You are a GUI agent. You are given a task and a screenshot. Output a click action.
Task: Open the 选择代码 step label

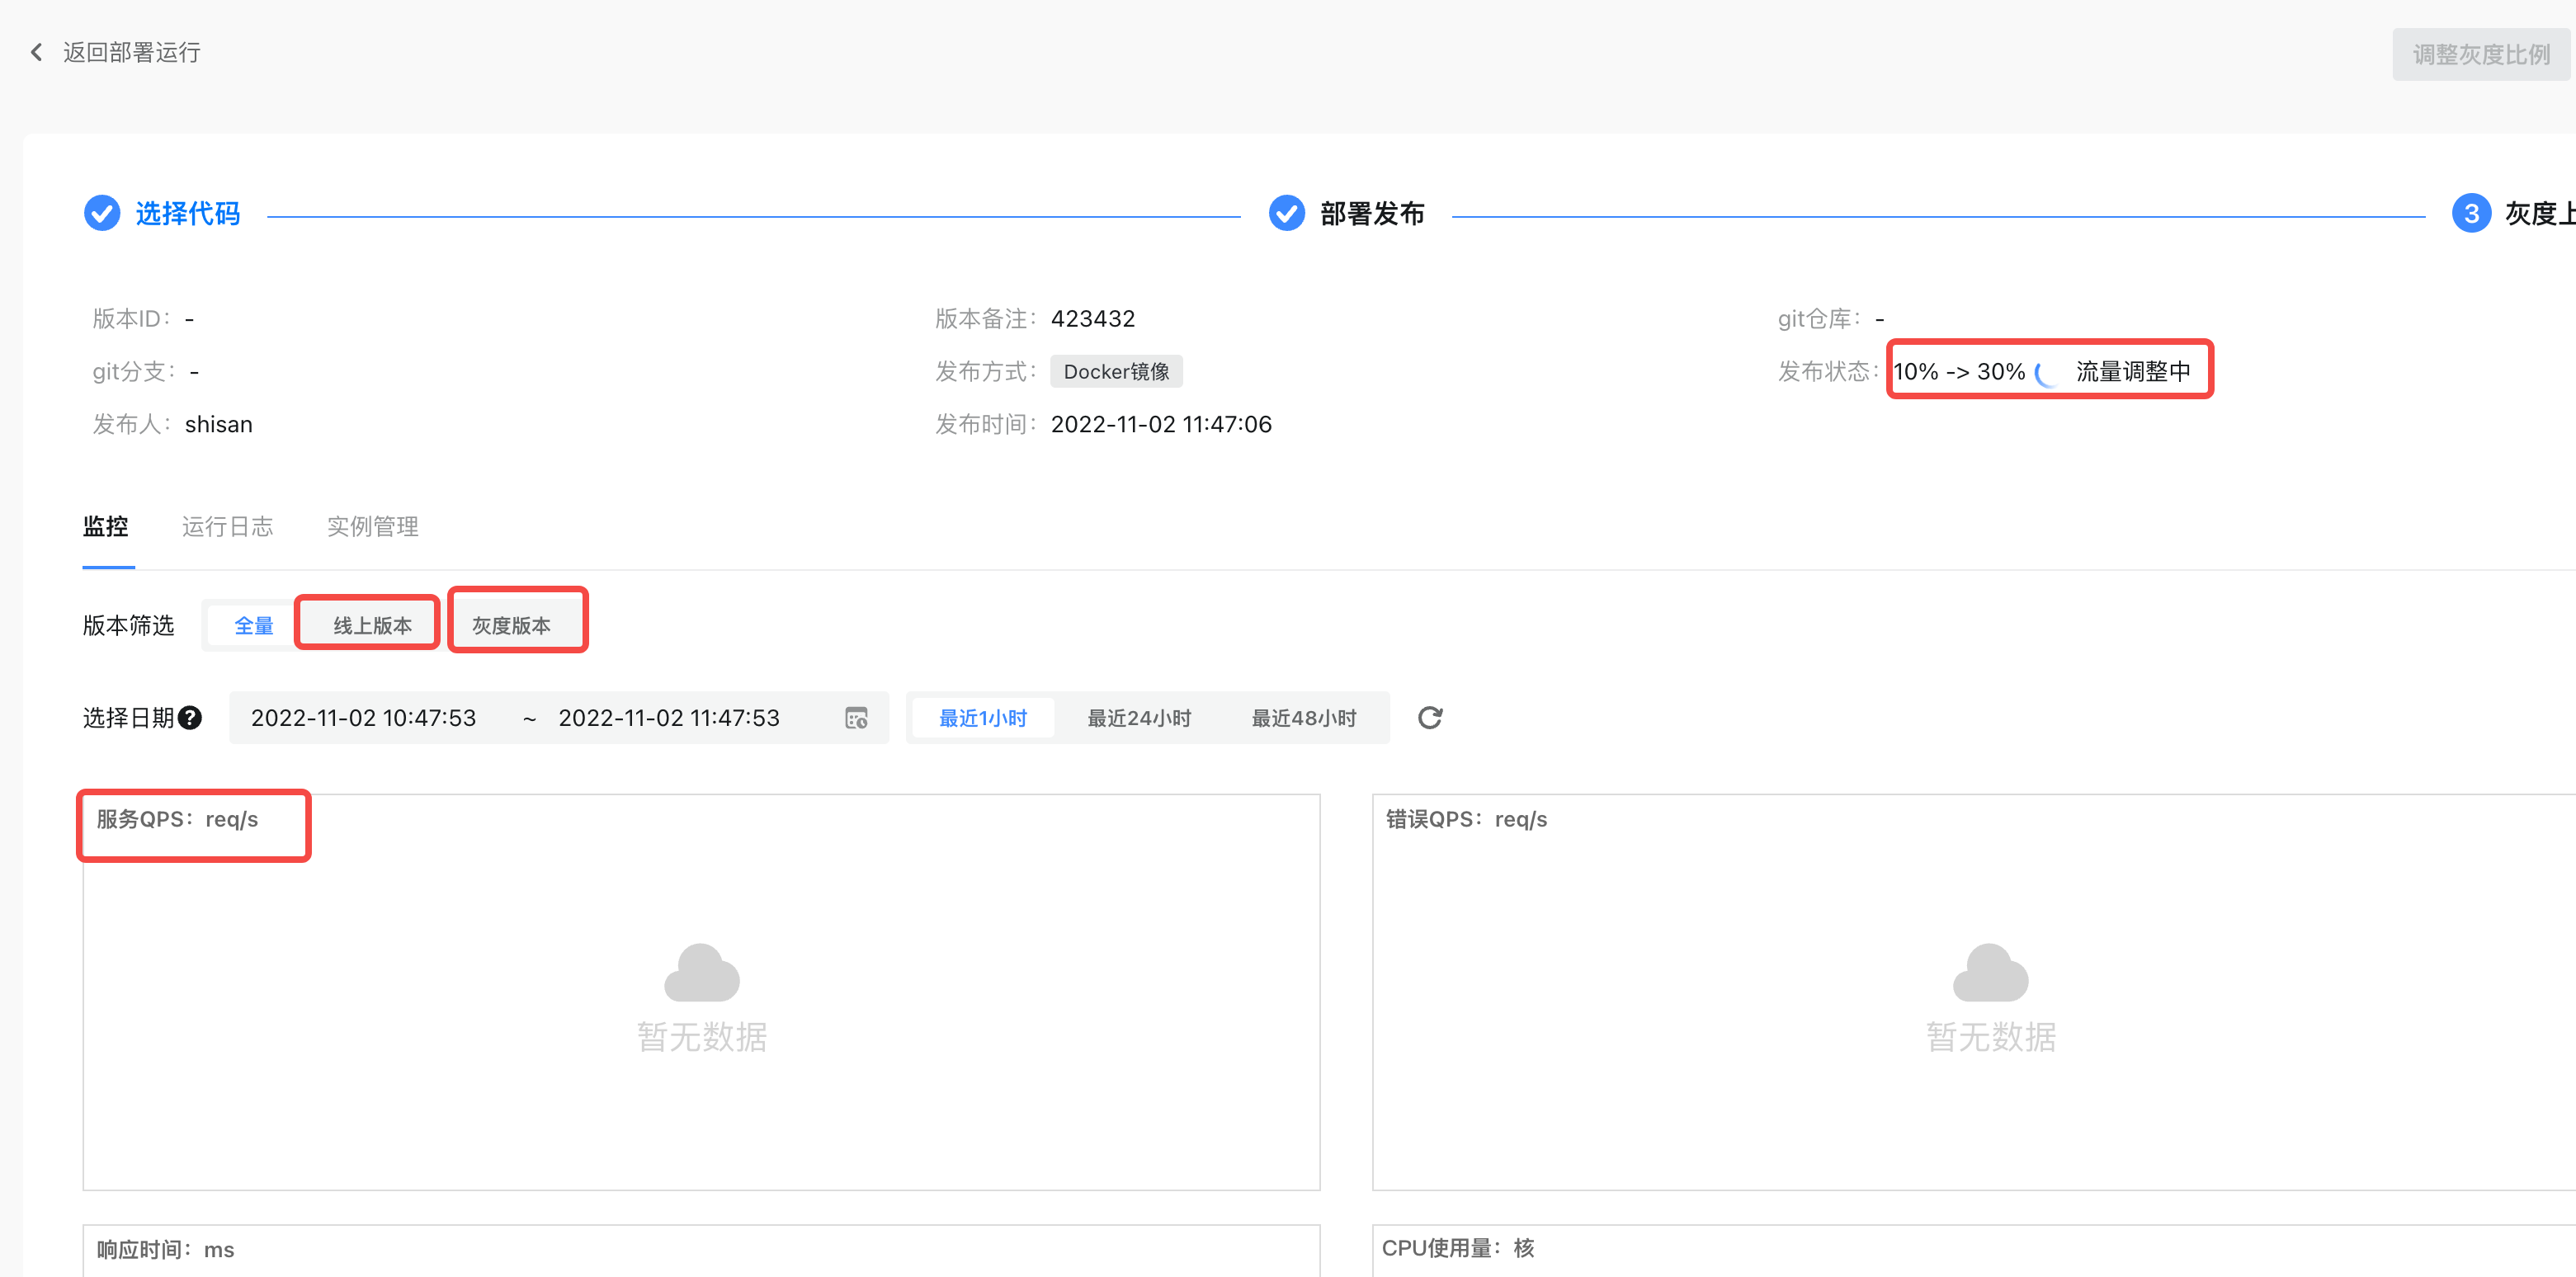click(188, 213)
